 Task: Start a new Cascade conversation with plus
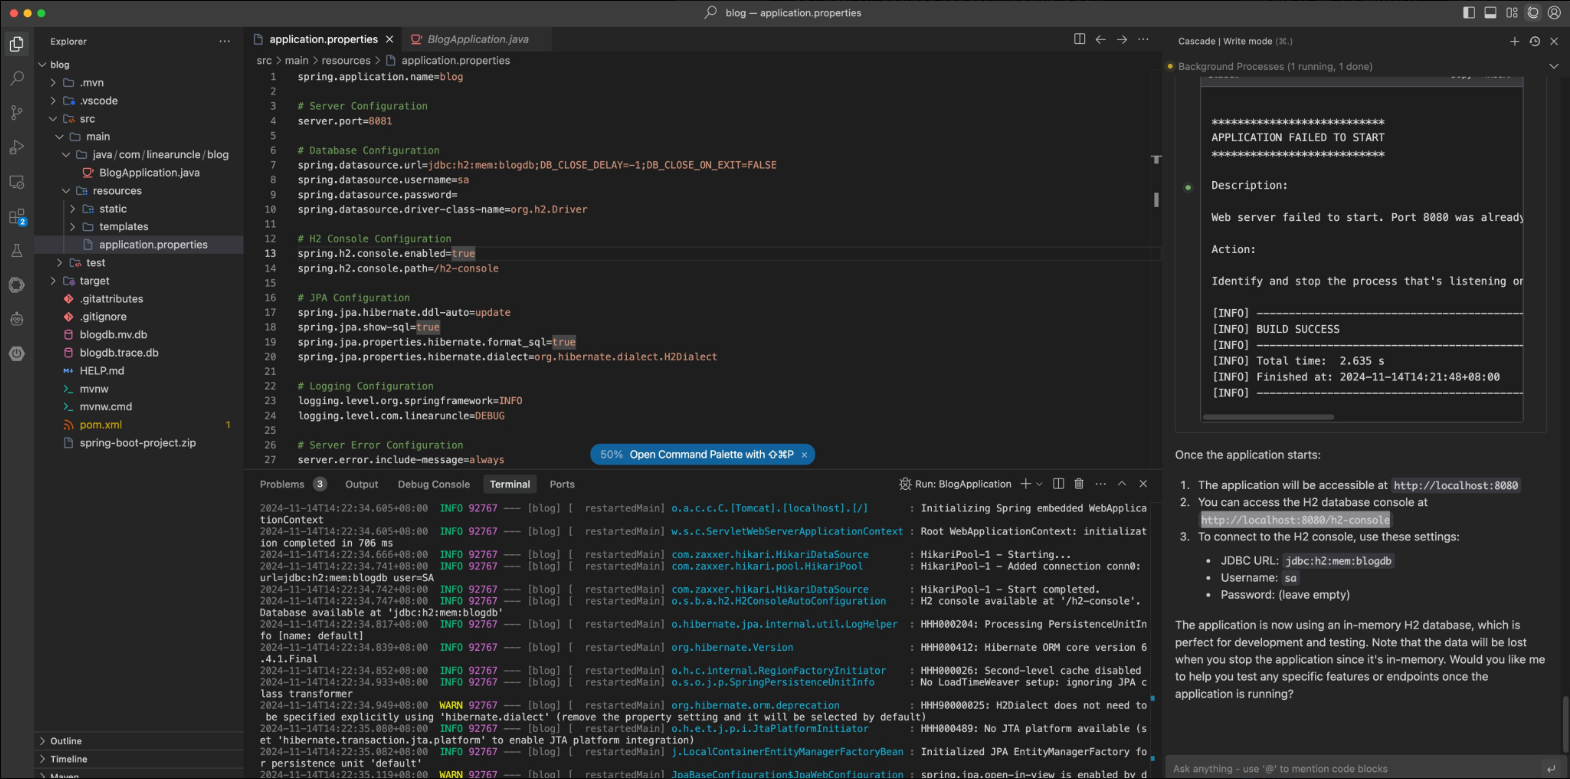pyautogui.click(x=1514, y=41)
